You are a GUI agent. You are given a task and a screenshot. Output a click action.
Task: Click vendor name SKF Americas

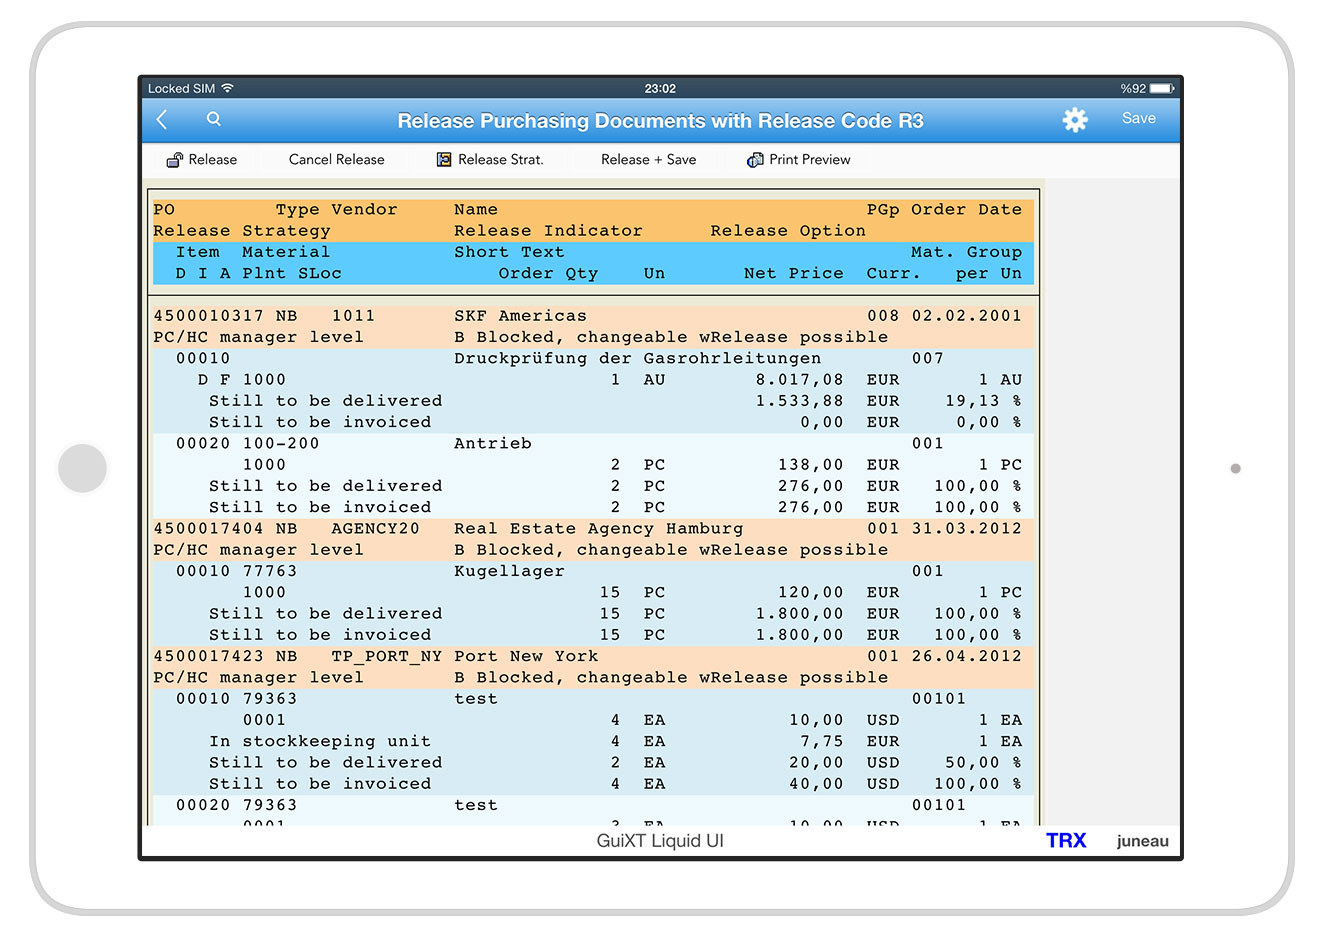(520, 316)
